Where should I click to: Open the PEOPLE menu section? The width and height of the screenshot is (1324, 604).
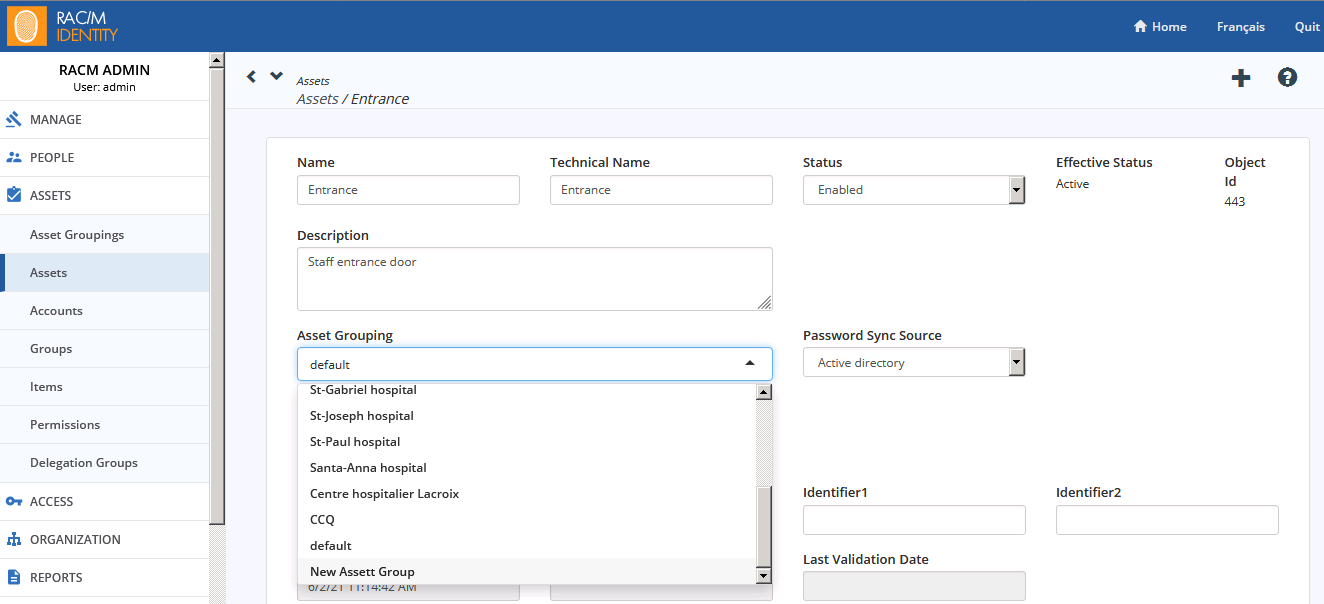pos(105,157)
